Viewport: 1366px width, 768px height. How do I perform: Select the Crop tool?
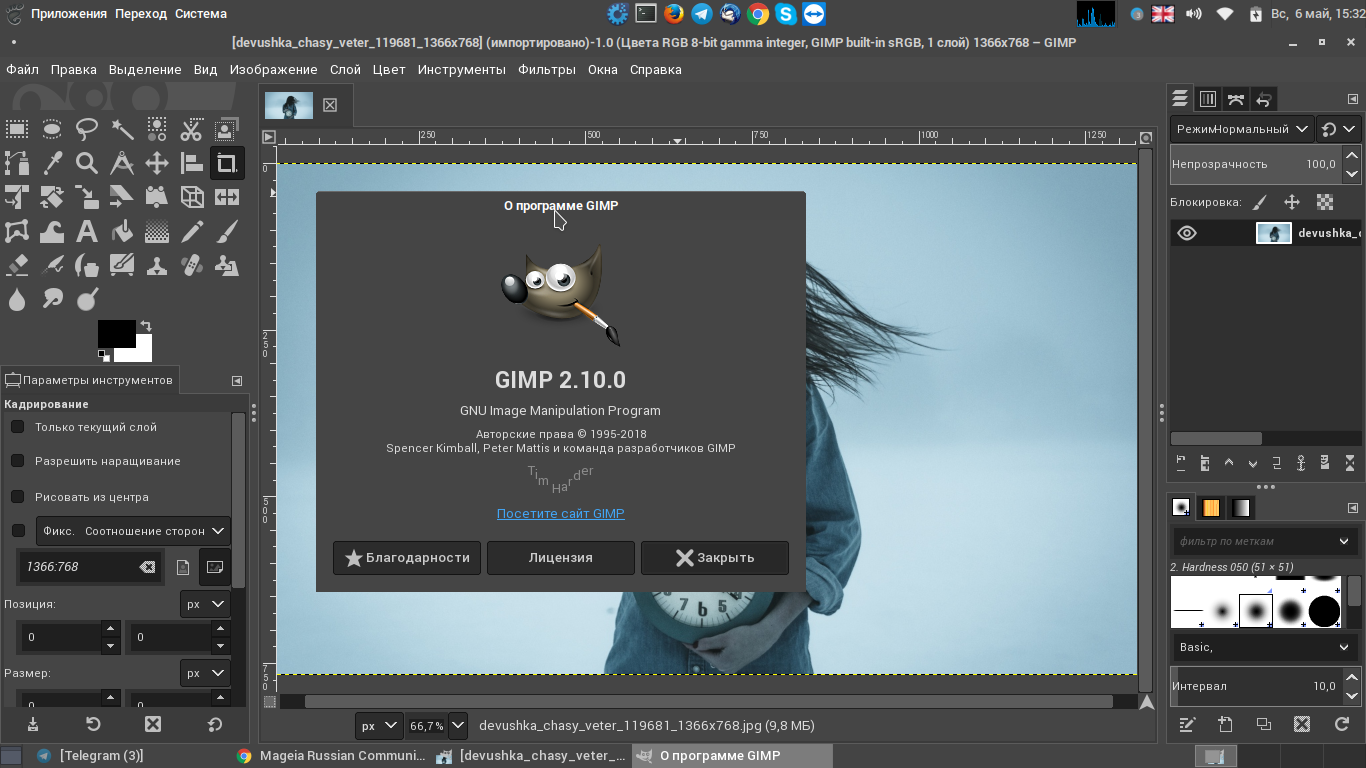point(227,164)
